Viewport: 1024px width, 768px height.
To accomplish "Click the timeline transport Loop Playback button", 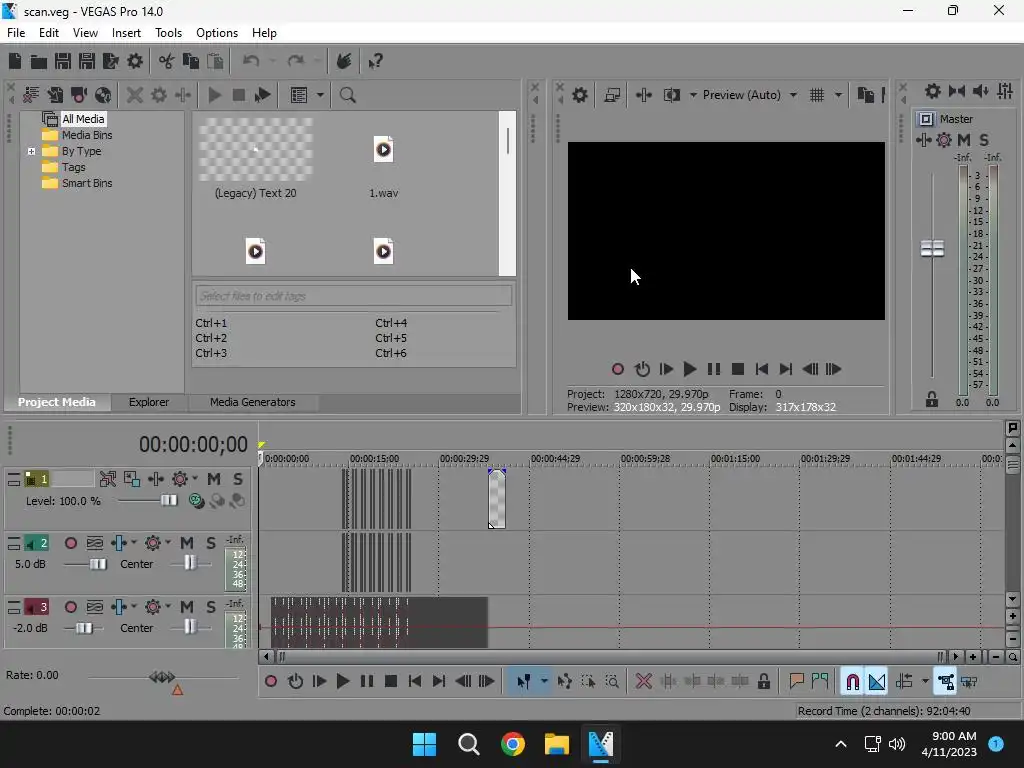I will point(295,682).
